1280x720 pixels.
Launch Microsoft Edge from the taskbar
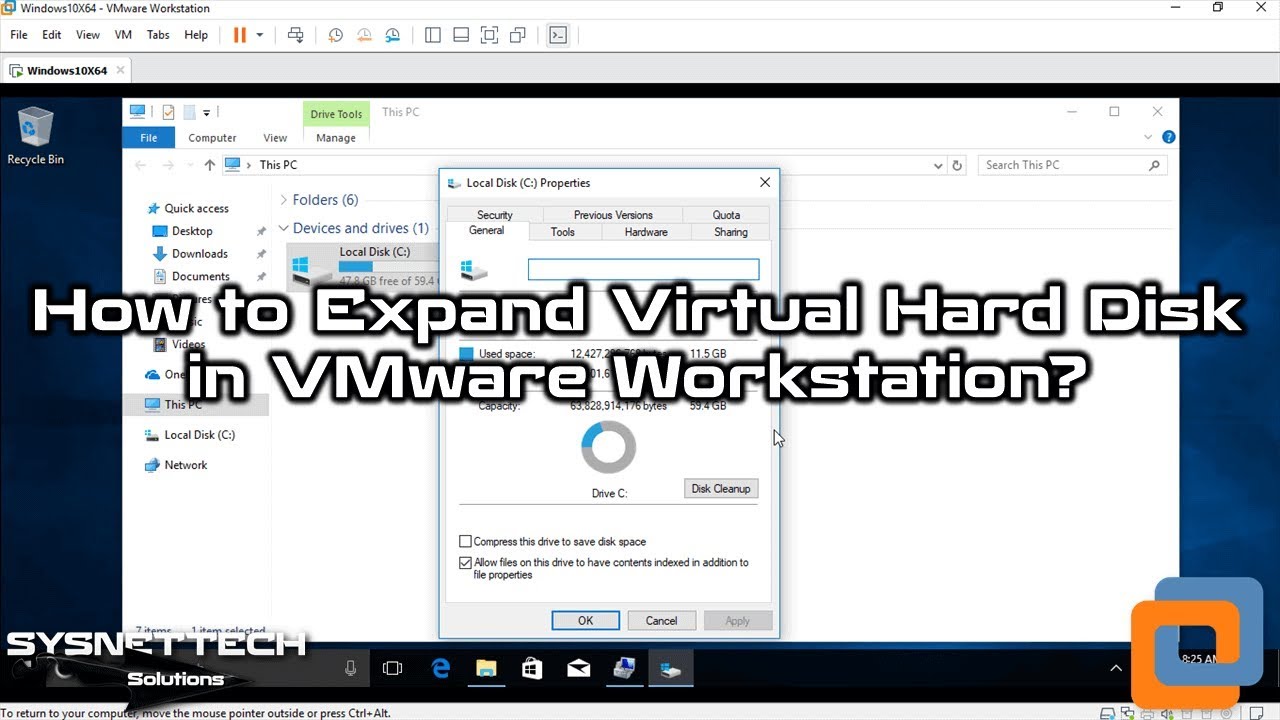[441, 668]
